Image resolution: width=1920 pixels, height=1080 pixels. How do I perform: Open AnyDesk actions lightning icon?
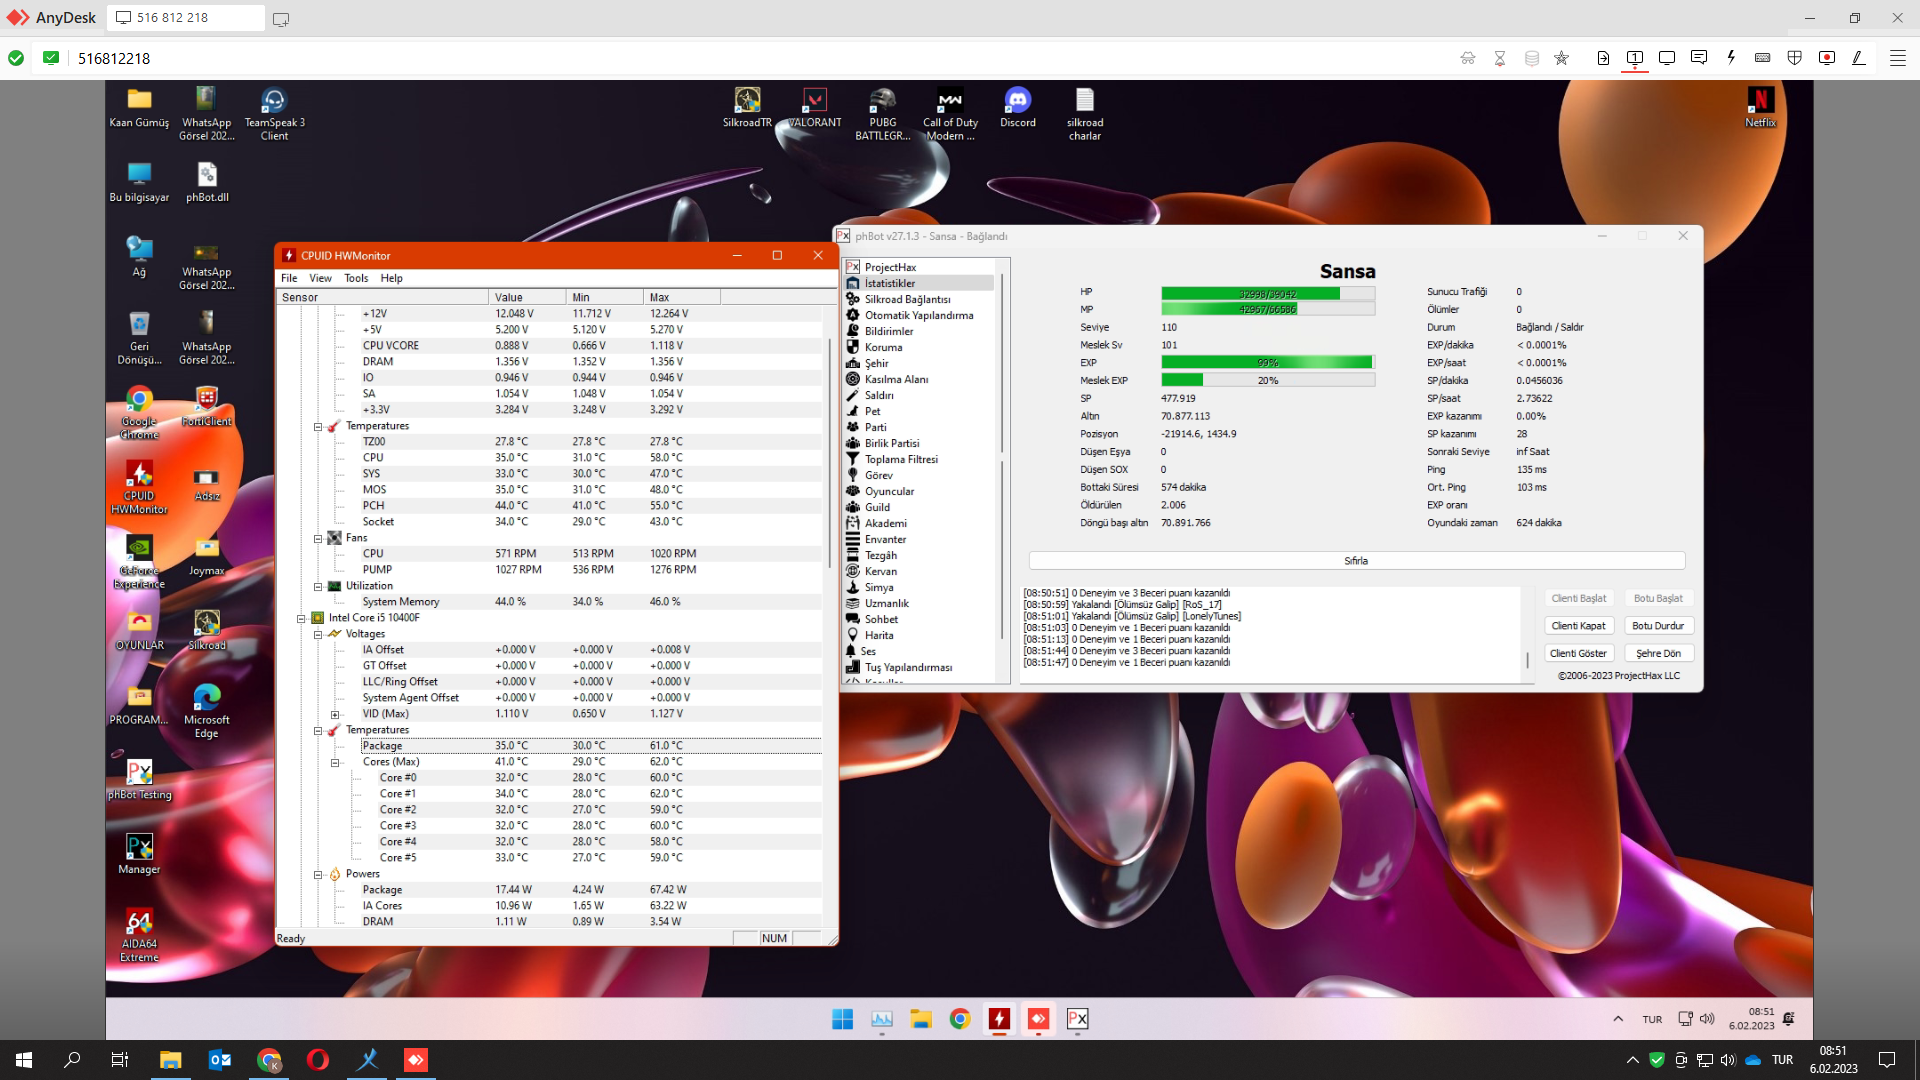click(x=1731, y=58)
